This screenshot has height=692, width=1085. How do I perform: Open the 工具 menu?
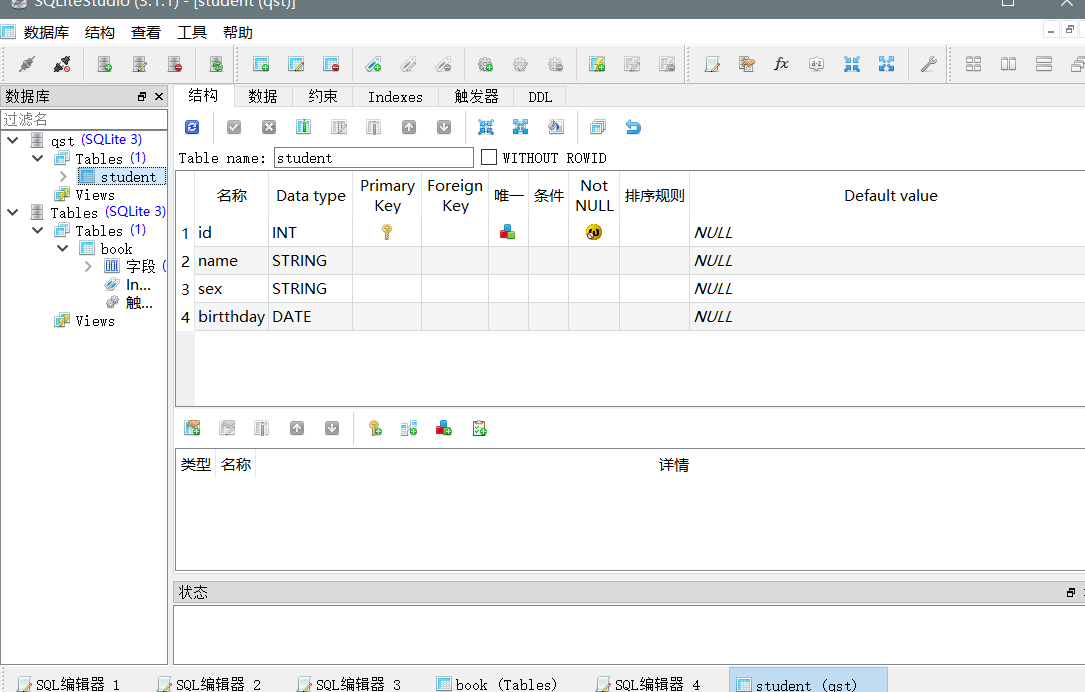[x=192, y=33]
